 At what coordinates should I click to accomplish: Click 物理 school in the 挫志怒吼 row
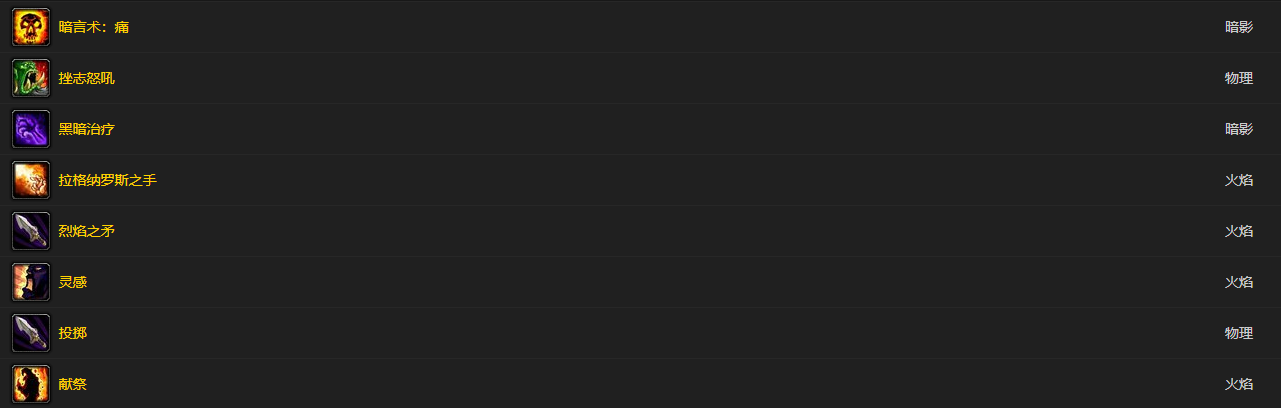[1239, 78]
